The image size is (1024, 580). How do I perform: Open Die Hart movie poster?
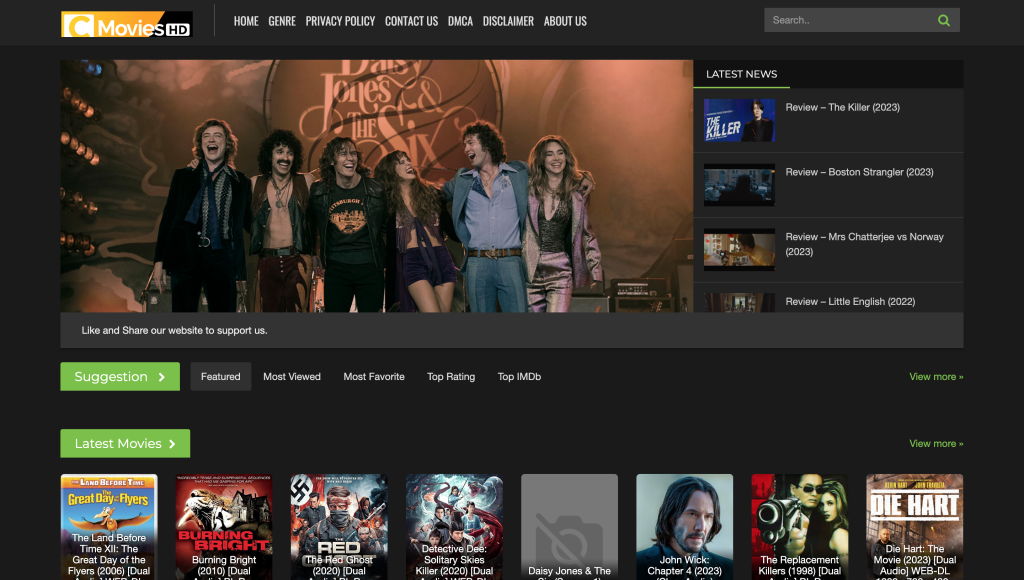[914, 526]
